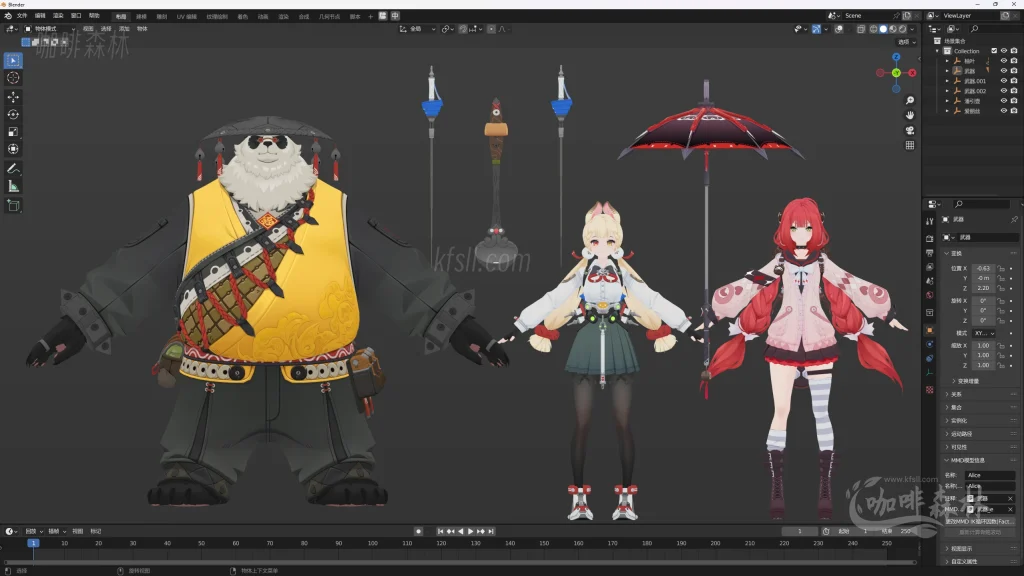This screenshot has width=1024, height=576.
Task: Select the Select Box tool
Action: click(13, 60)
